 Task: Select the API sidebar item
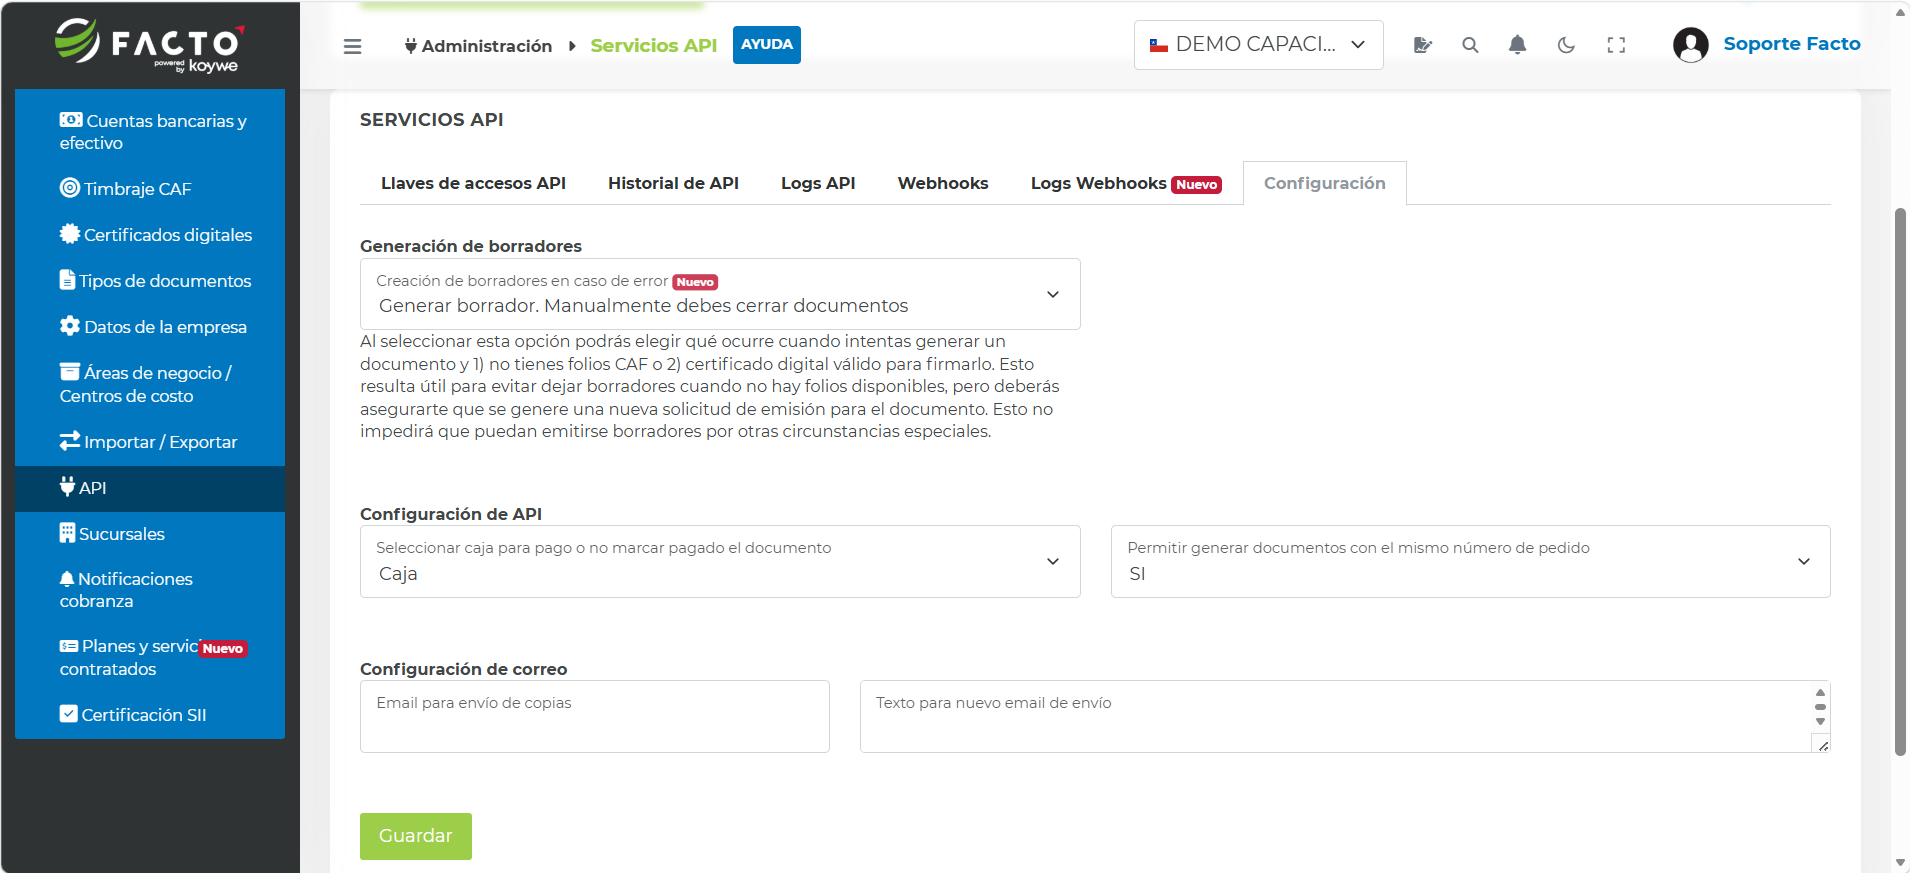[150, 488]
